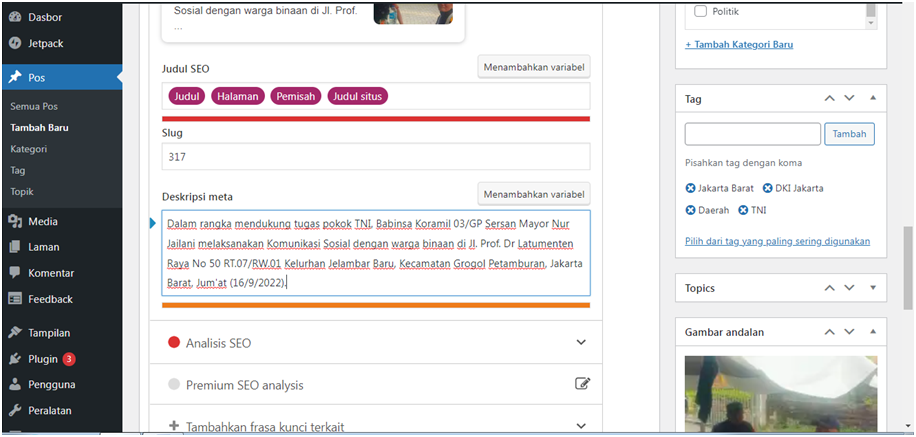Image resolution: width=916 pixels, height=437 pixels.
Task: Click the Deskripsi meta orange progress bar
Action: (376, 305)
